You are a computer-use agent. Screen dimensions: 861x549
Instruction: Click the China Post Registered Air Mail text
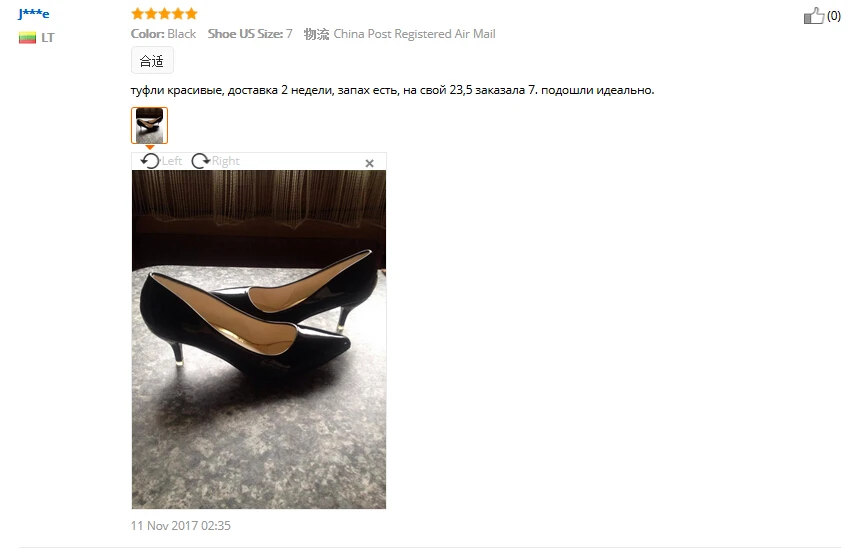click(415, 34)
